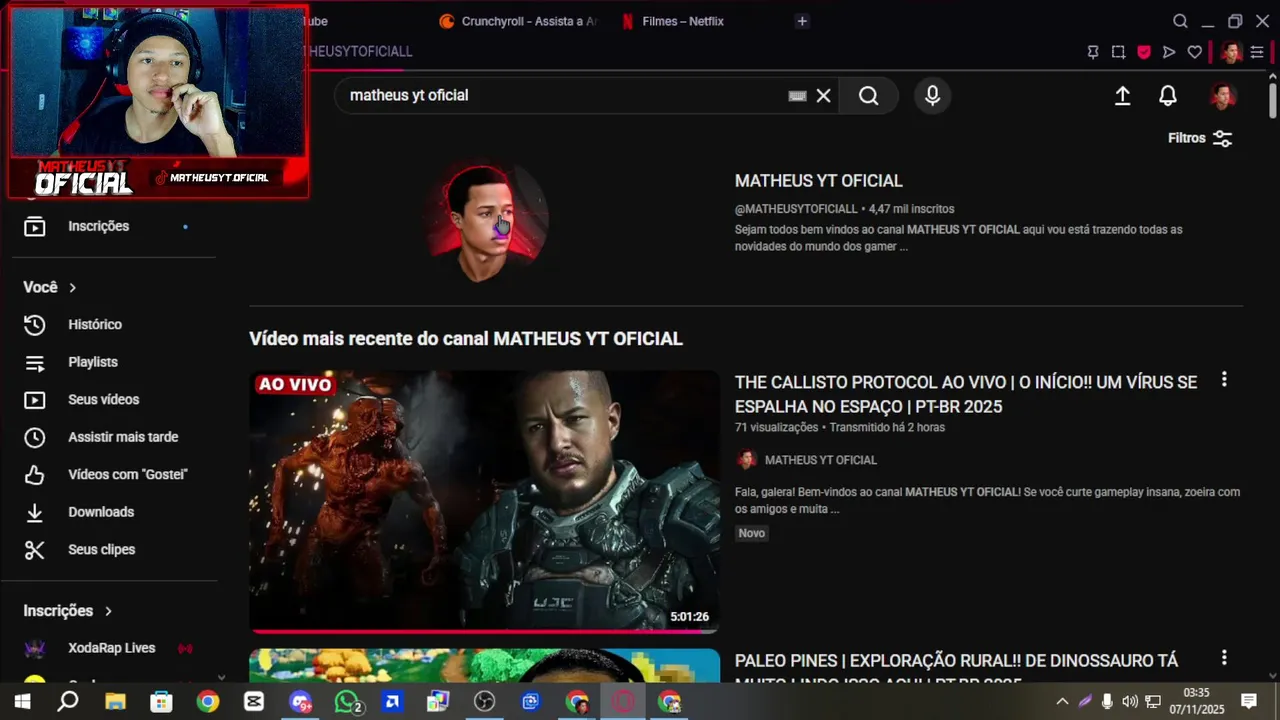Switch to the Filmes – Netflix tab
The width and height of the screenshot is (1280, 720).
(x=672, y=21)
